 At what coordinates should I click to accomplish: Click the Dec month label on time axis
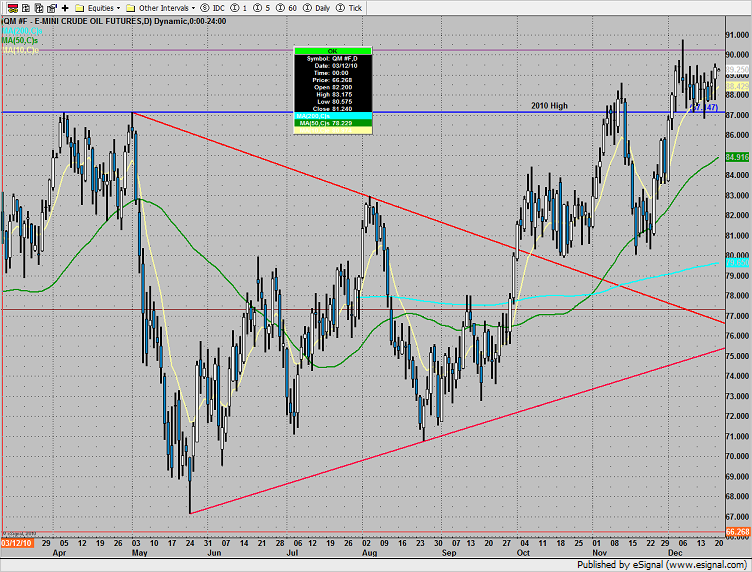675,553
